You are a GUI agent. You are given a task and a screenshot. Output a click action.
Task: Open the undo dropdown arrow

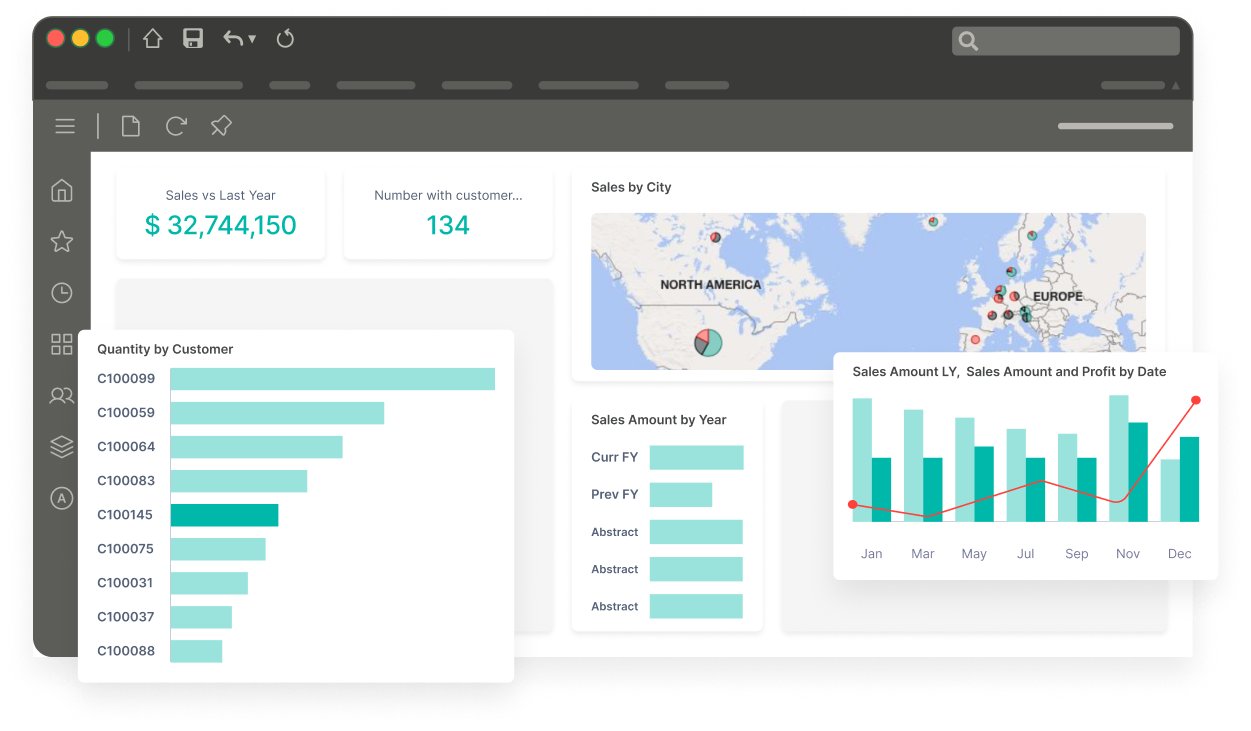(x=252, y=39)
